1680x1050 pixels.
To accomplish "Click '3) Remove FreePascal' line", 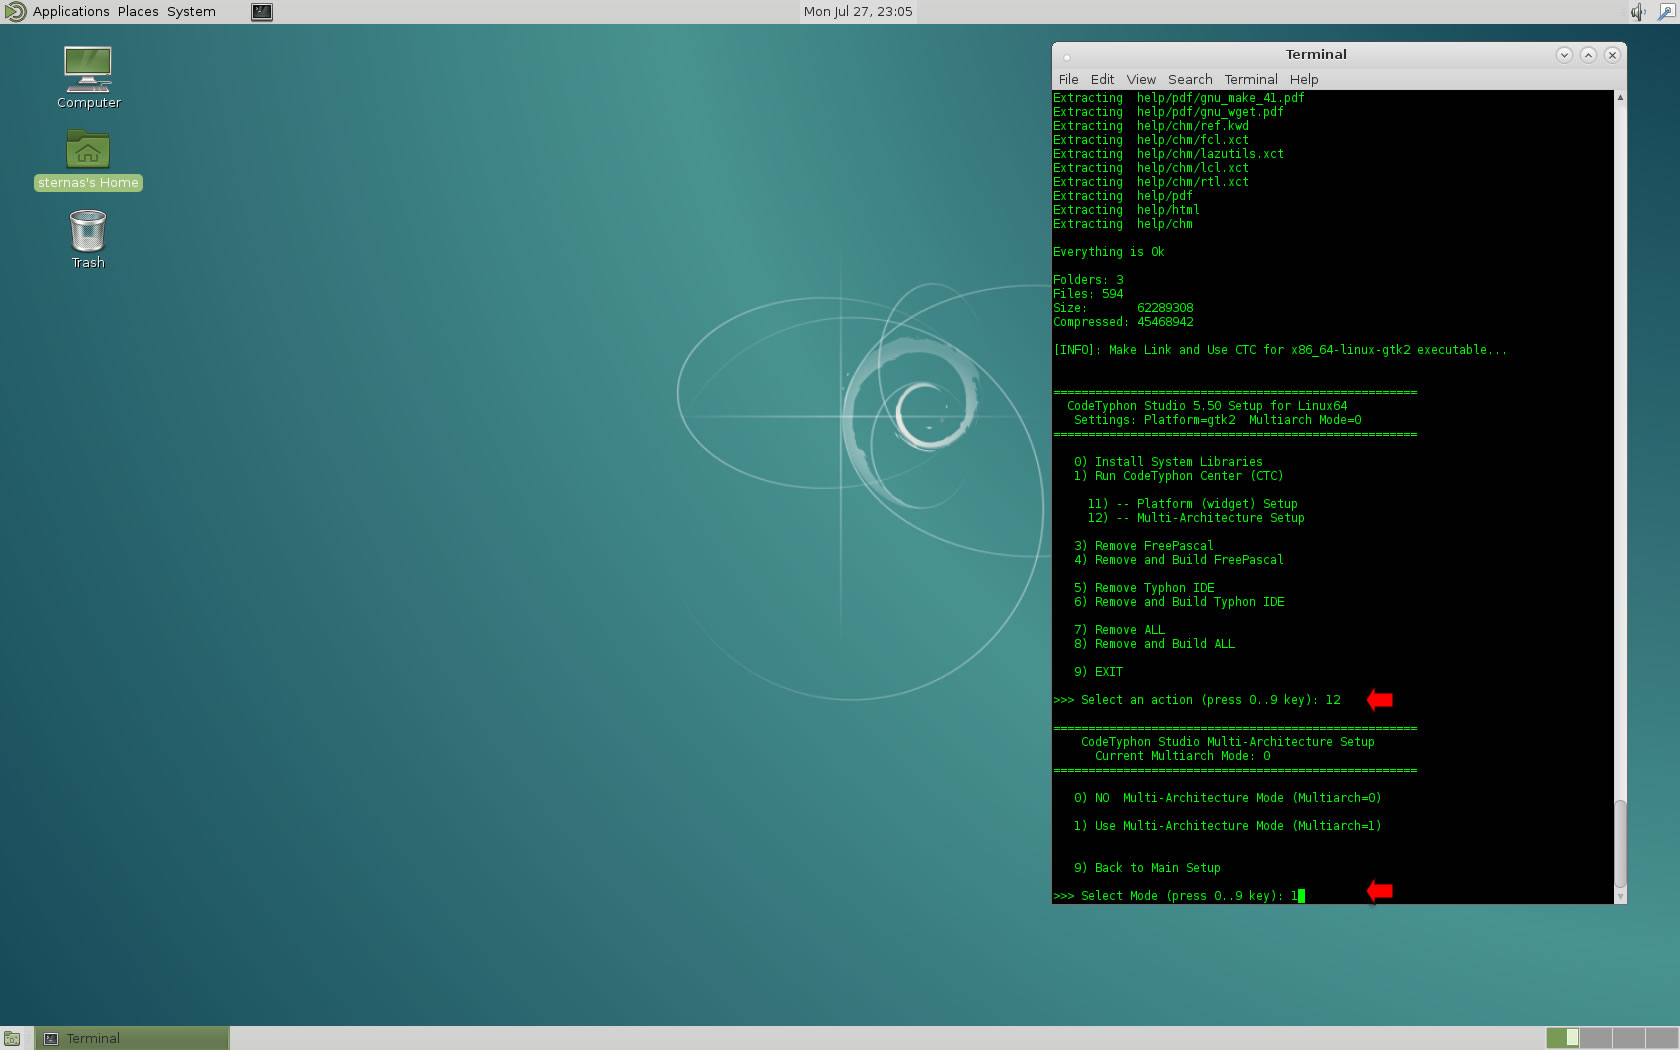I will [x=1144, y=546].
